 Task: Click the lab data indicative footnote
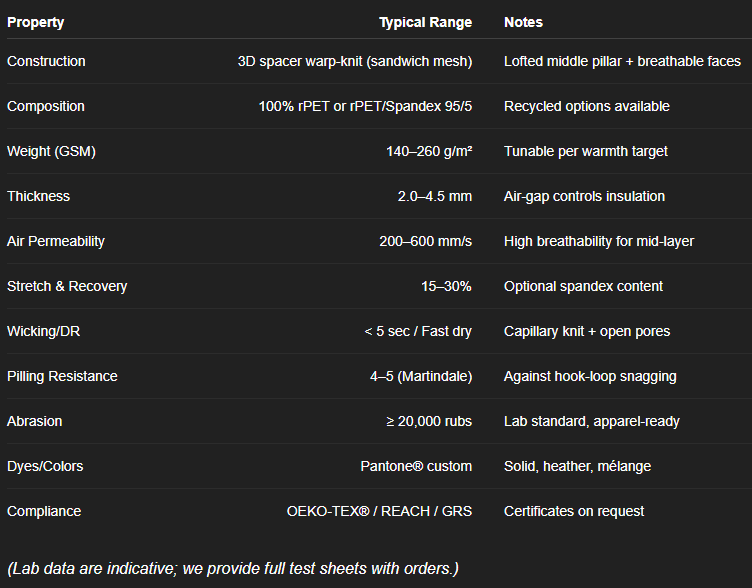pyautogui.click(x=232, y=568)
